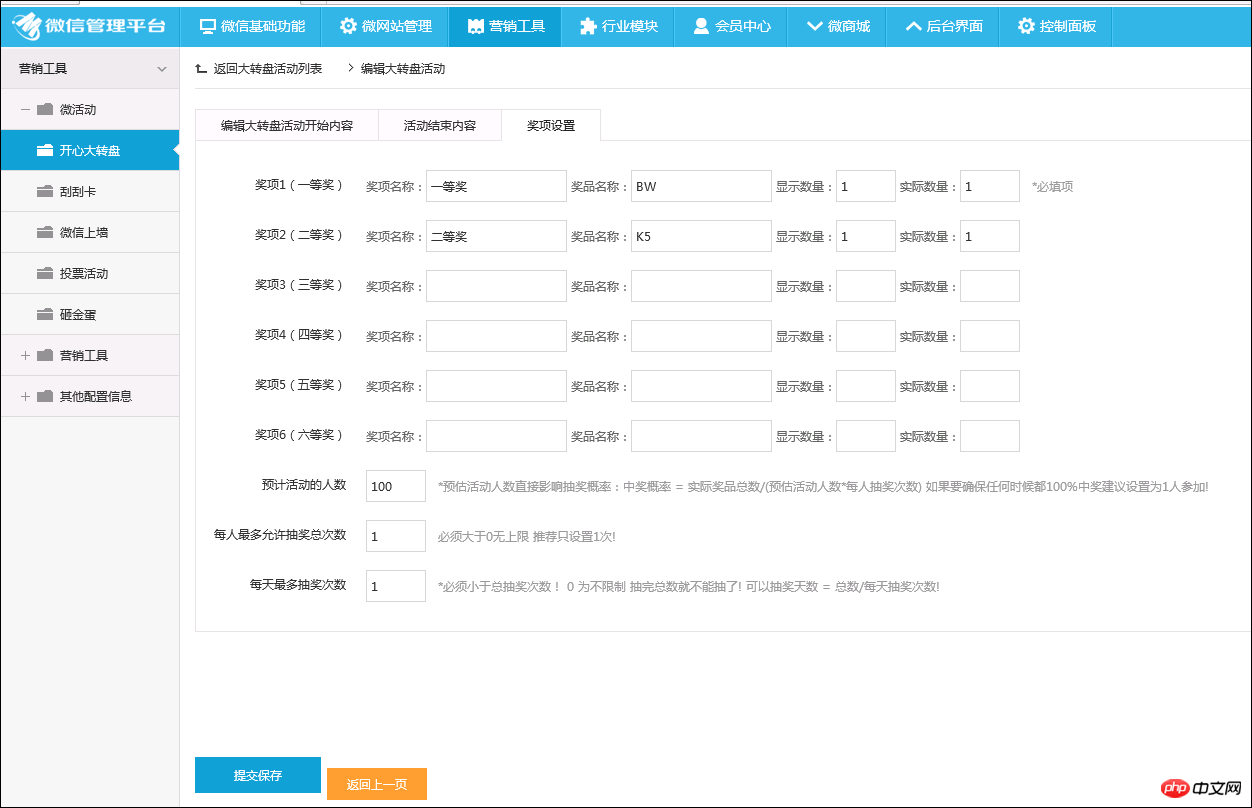Image resolution: width=1252 pixels, height=808 pixels.
Task: Select 微信上墙 in the sidebar
Action: [90, 232]
